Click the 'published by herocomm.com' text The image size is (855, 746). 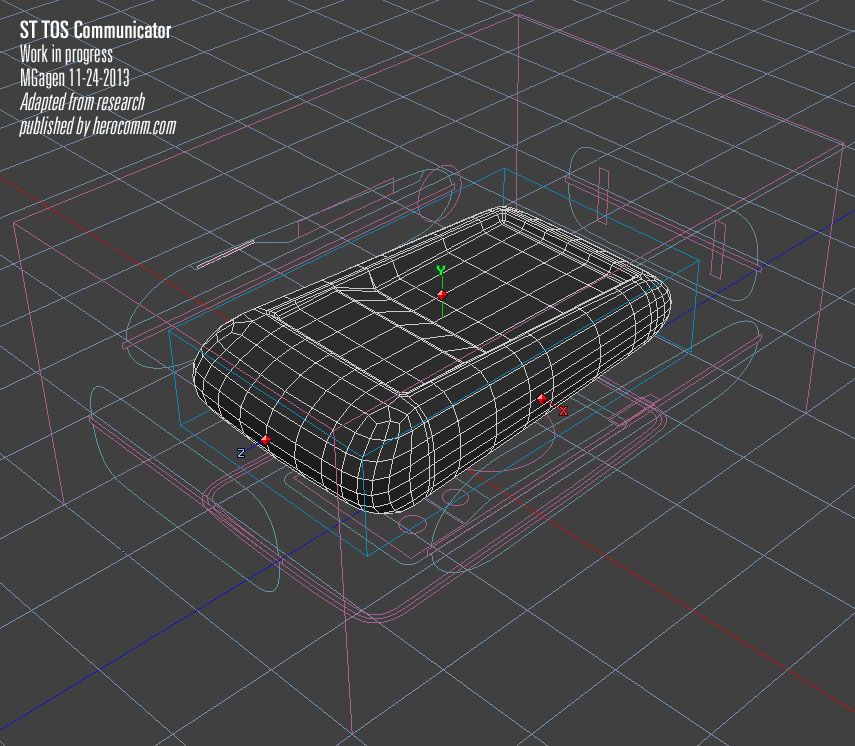(98, 126)
